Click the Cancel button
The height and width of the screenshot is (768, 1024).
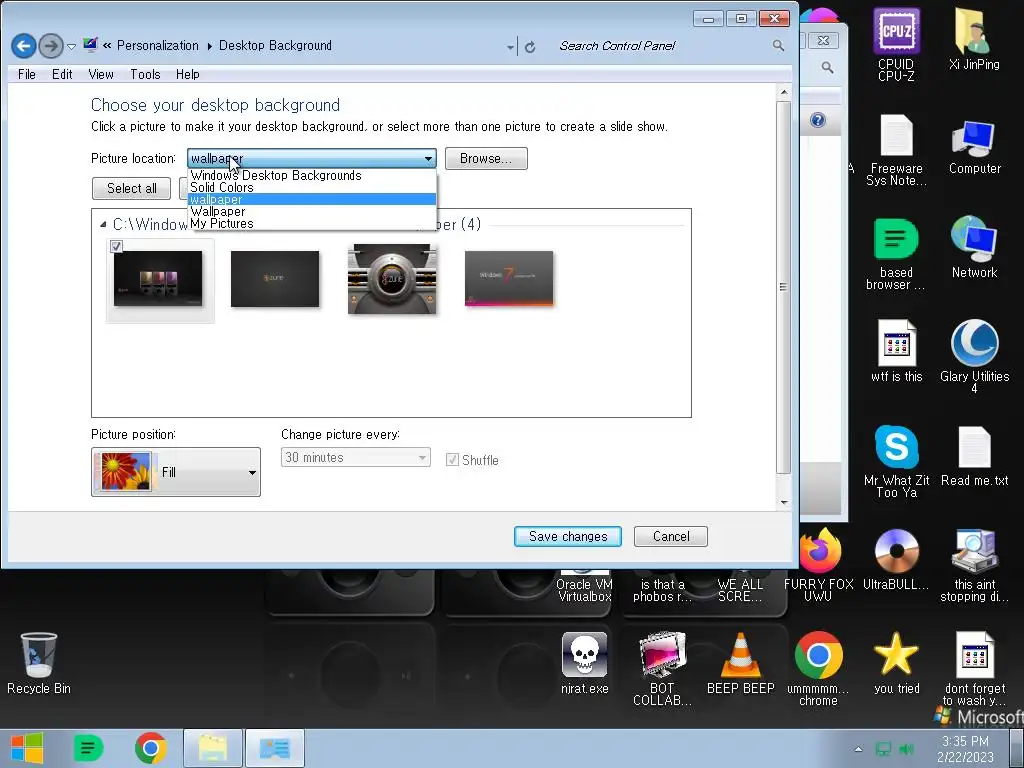tap(671, 536)
